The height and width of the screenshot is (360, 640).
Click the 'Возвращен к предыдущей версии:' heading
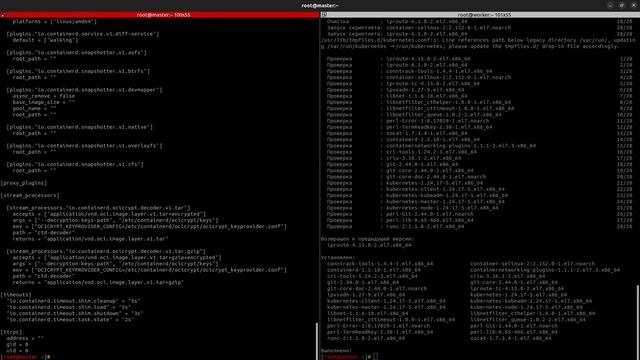tap(367, 239)
